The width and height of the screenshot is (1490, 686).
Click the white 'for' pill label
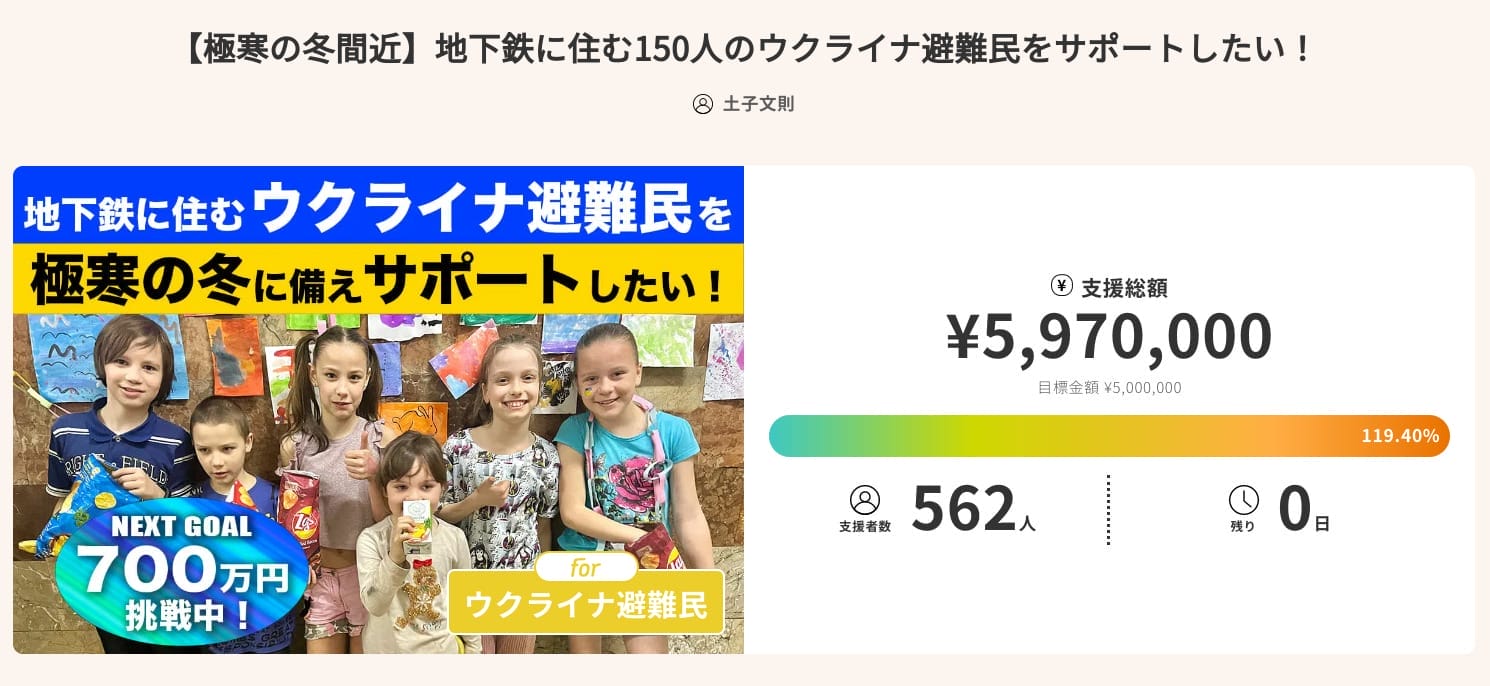pyautogui.click(x=586, y=568)
